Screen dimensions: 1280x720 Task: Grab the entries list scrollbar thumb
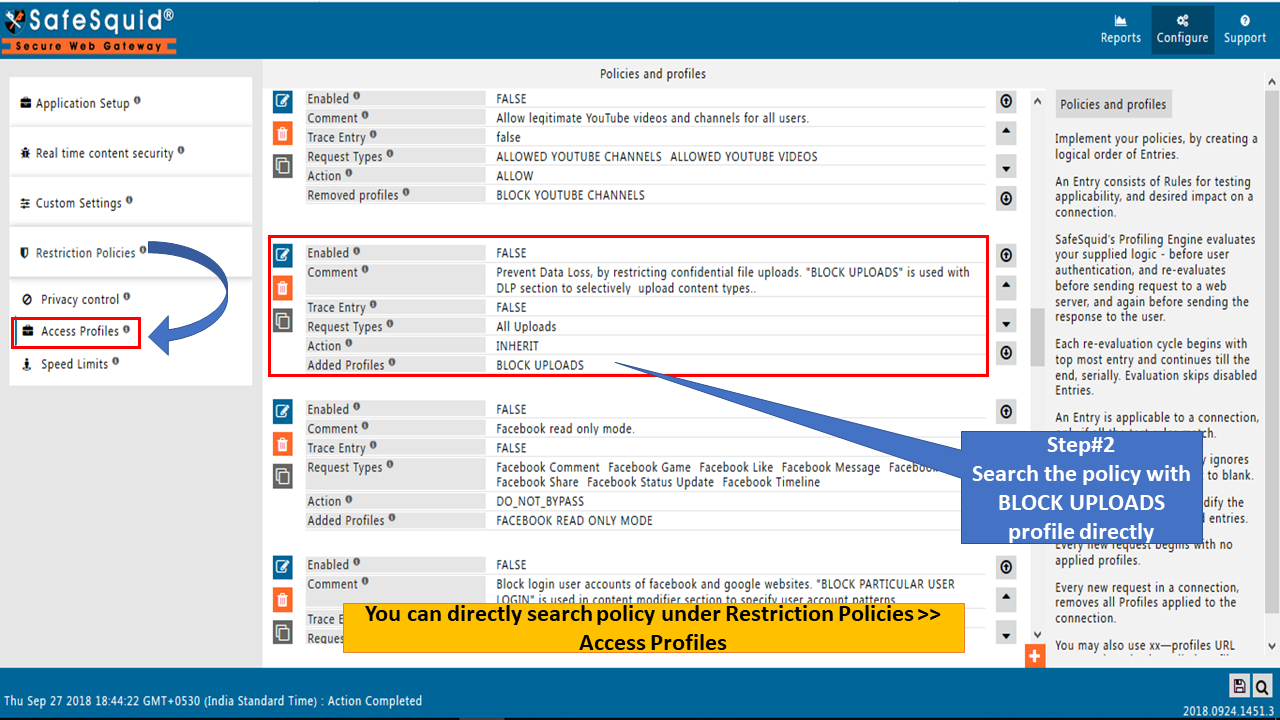point(1037,339)
